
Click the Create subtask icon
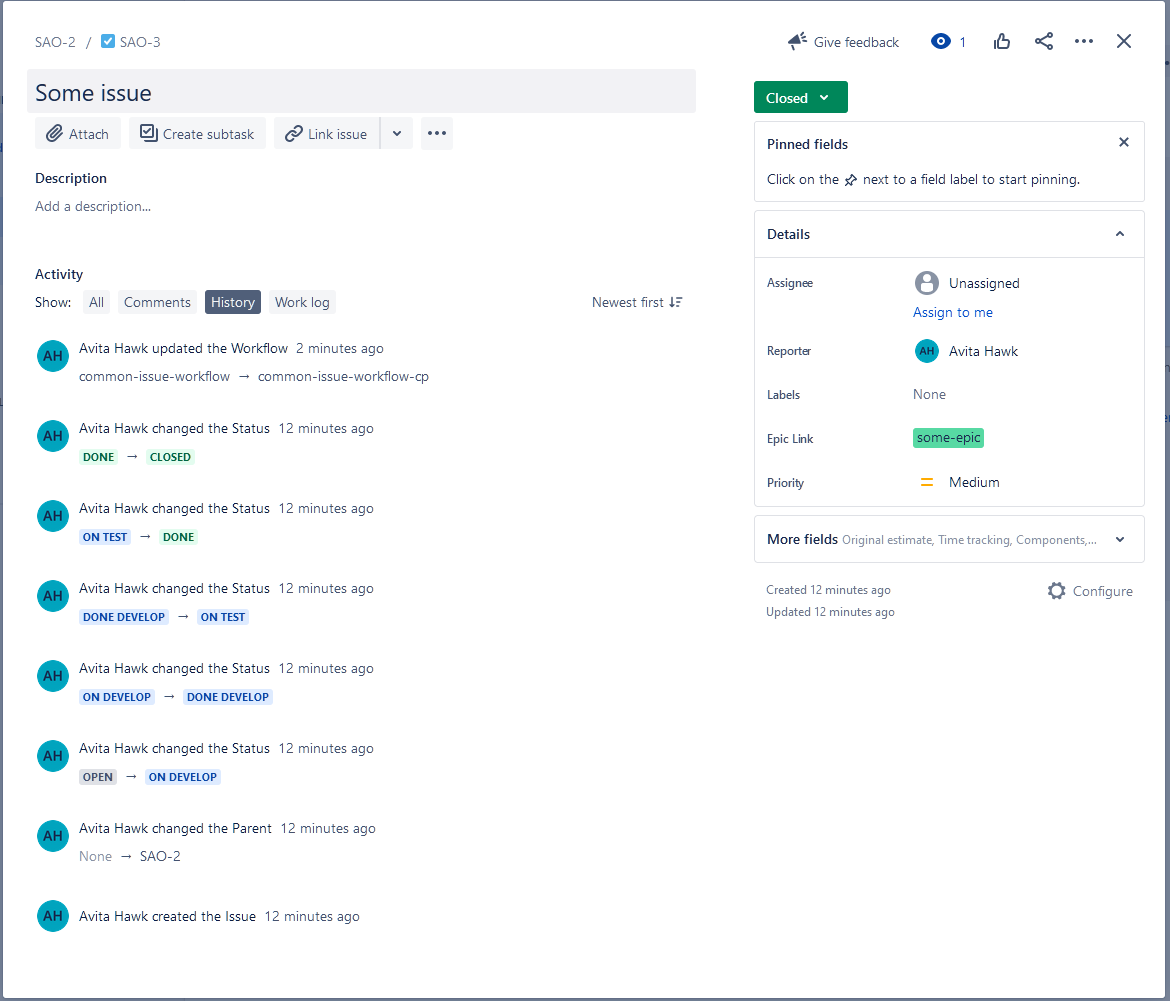148,132
